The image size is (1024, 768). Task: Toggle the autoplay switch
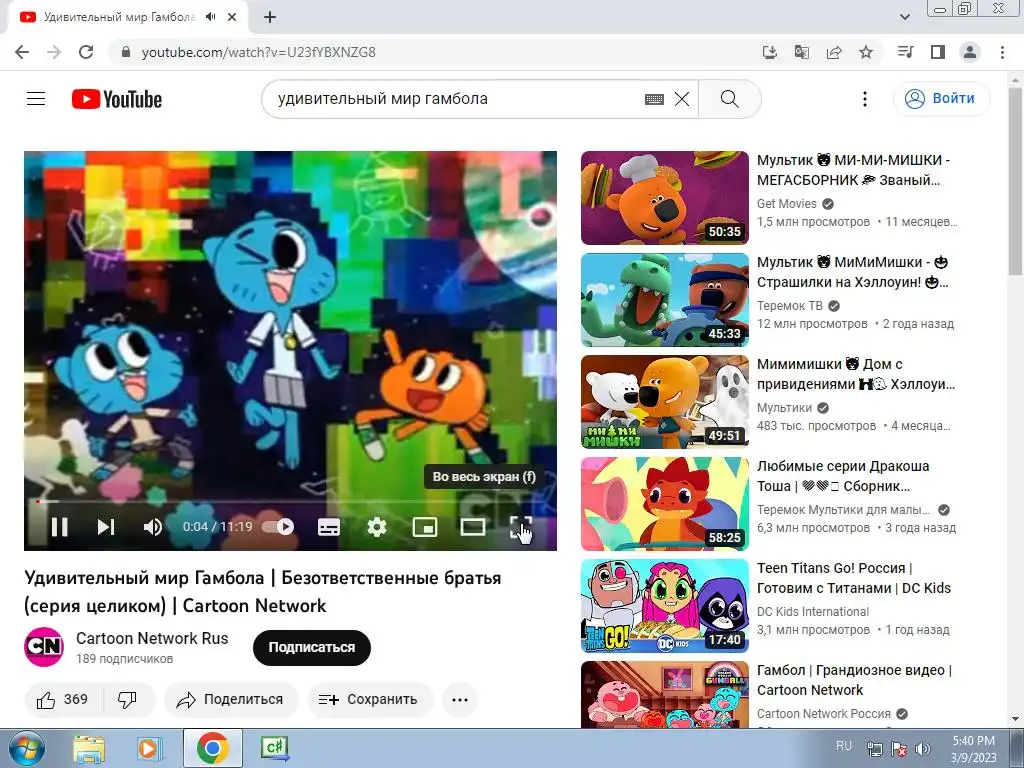click(278, 527)
